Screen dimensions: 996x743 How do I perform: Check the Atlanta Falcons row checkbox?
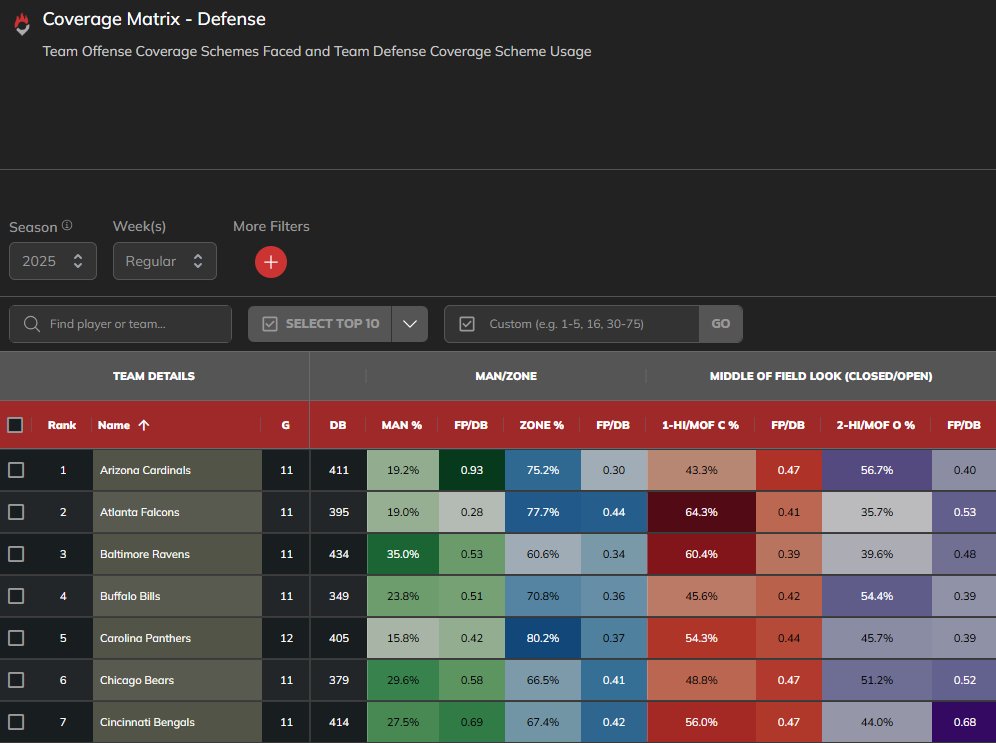(16, 512)
